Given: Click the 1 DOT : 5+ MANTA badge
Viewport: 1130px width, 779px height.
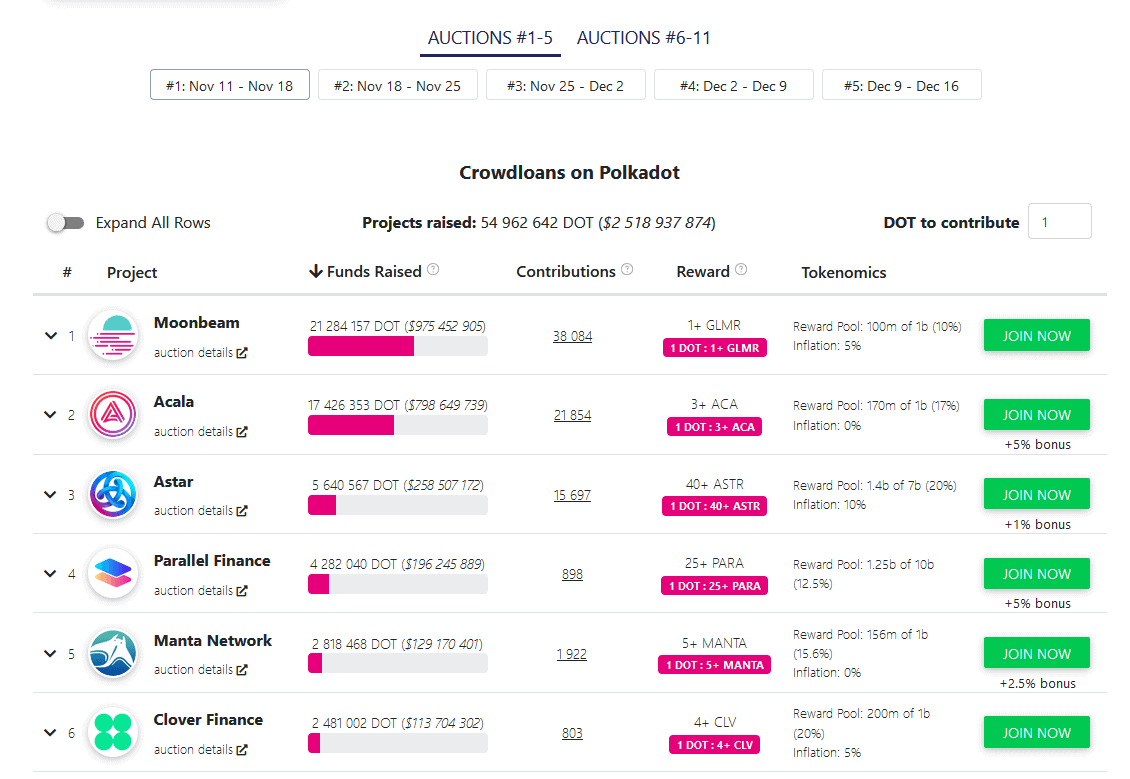Looking at the screenshot, I should (x=715, y=665).
